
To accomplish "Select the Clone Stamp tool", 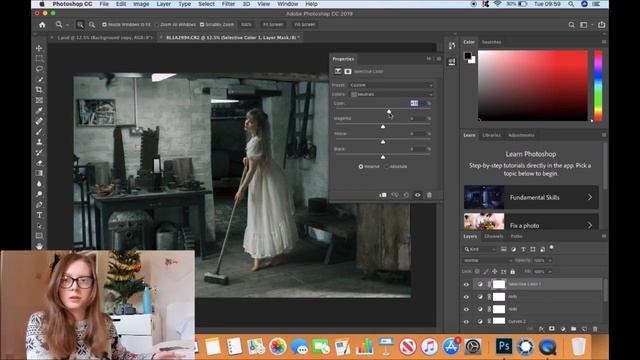I will [x=39, y=142].
